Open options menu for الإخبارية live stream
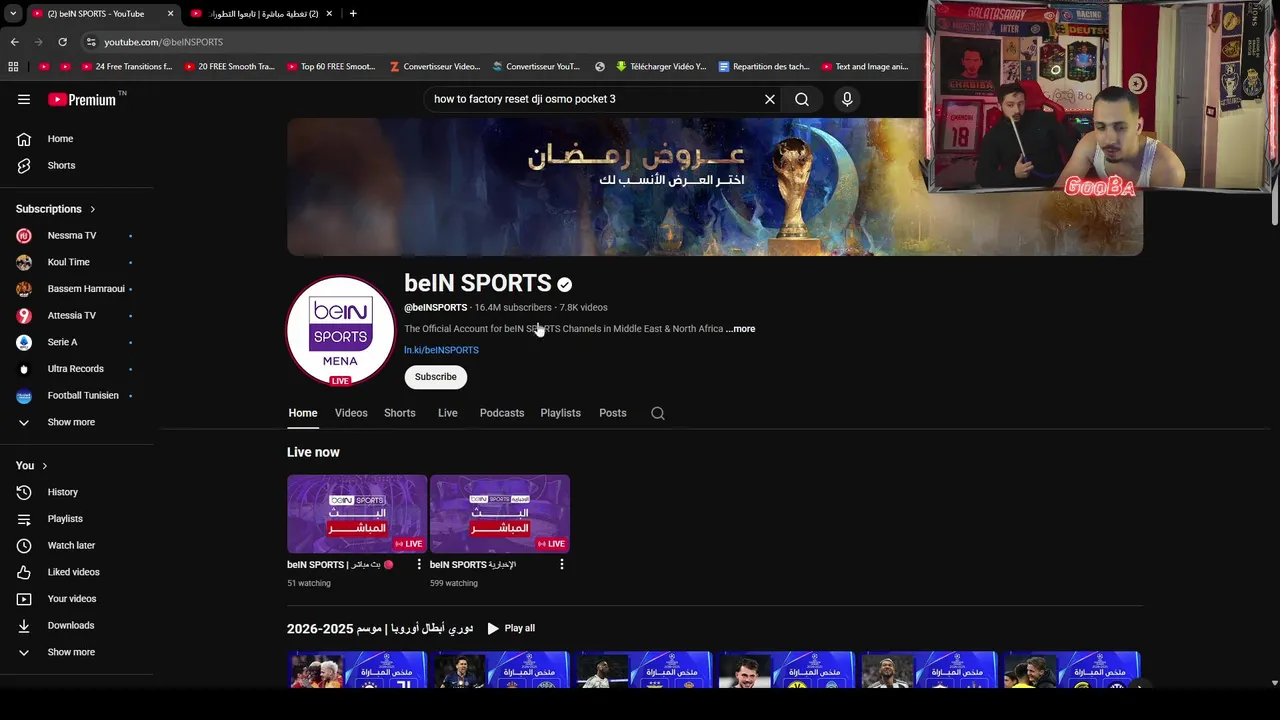This screenshot has width=1280, height=720. coord(562,565)
